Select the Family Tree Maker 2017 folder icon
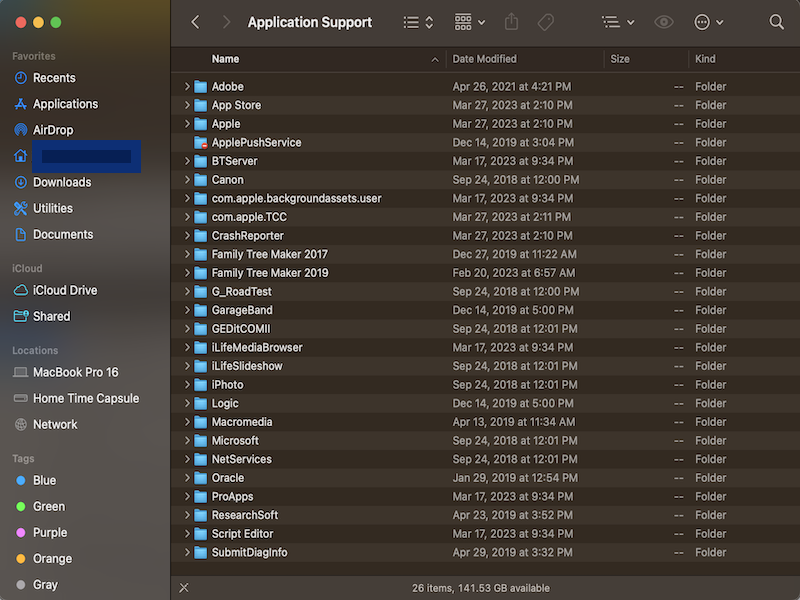 (201, 255)
